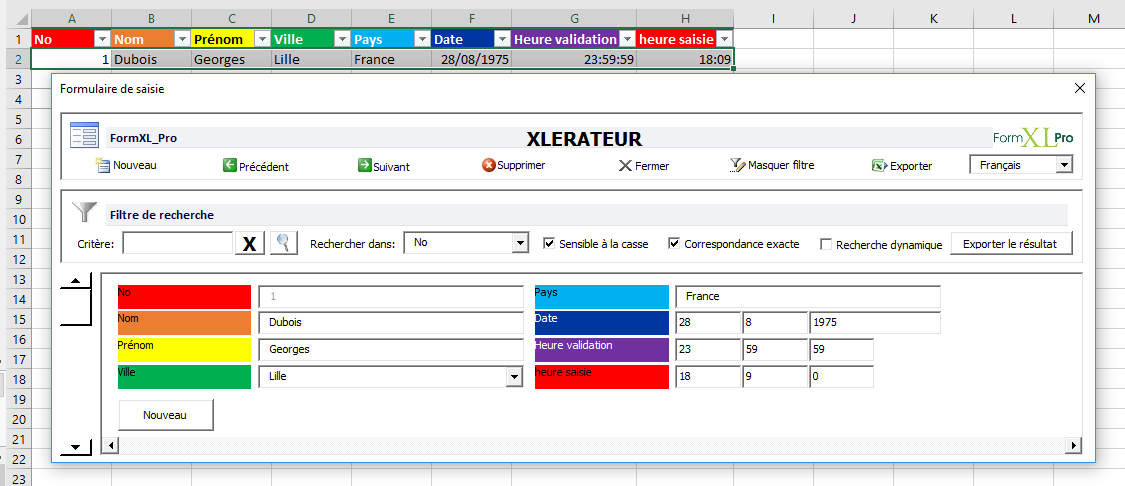This screenshot has width=1125, height=486.
Task: Open the Ville Lille dropdown
Action: pos(514,376)
